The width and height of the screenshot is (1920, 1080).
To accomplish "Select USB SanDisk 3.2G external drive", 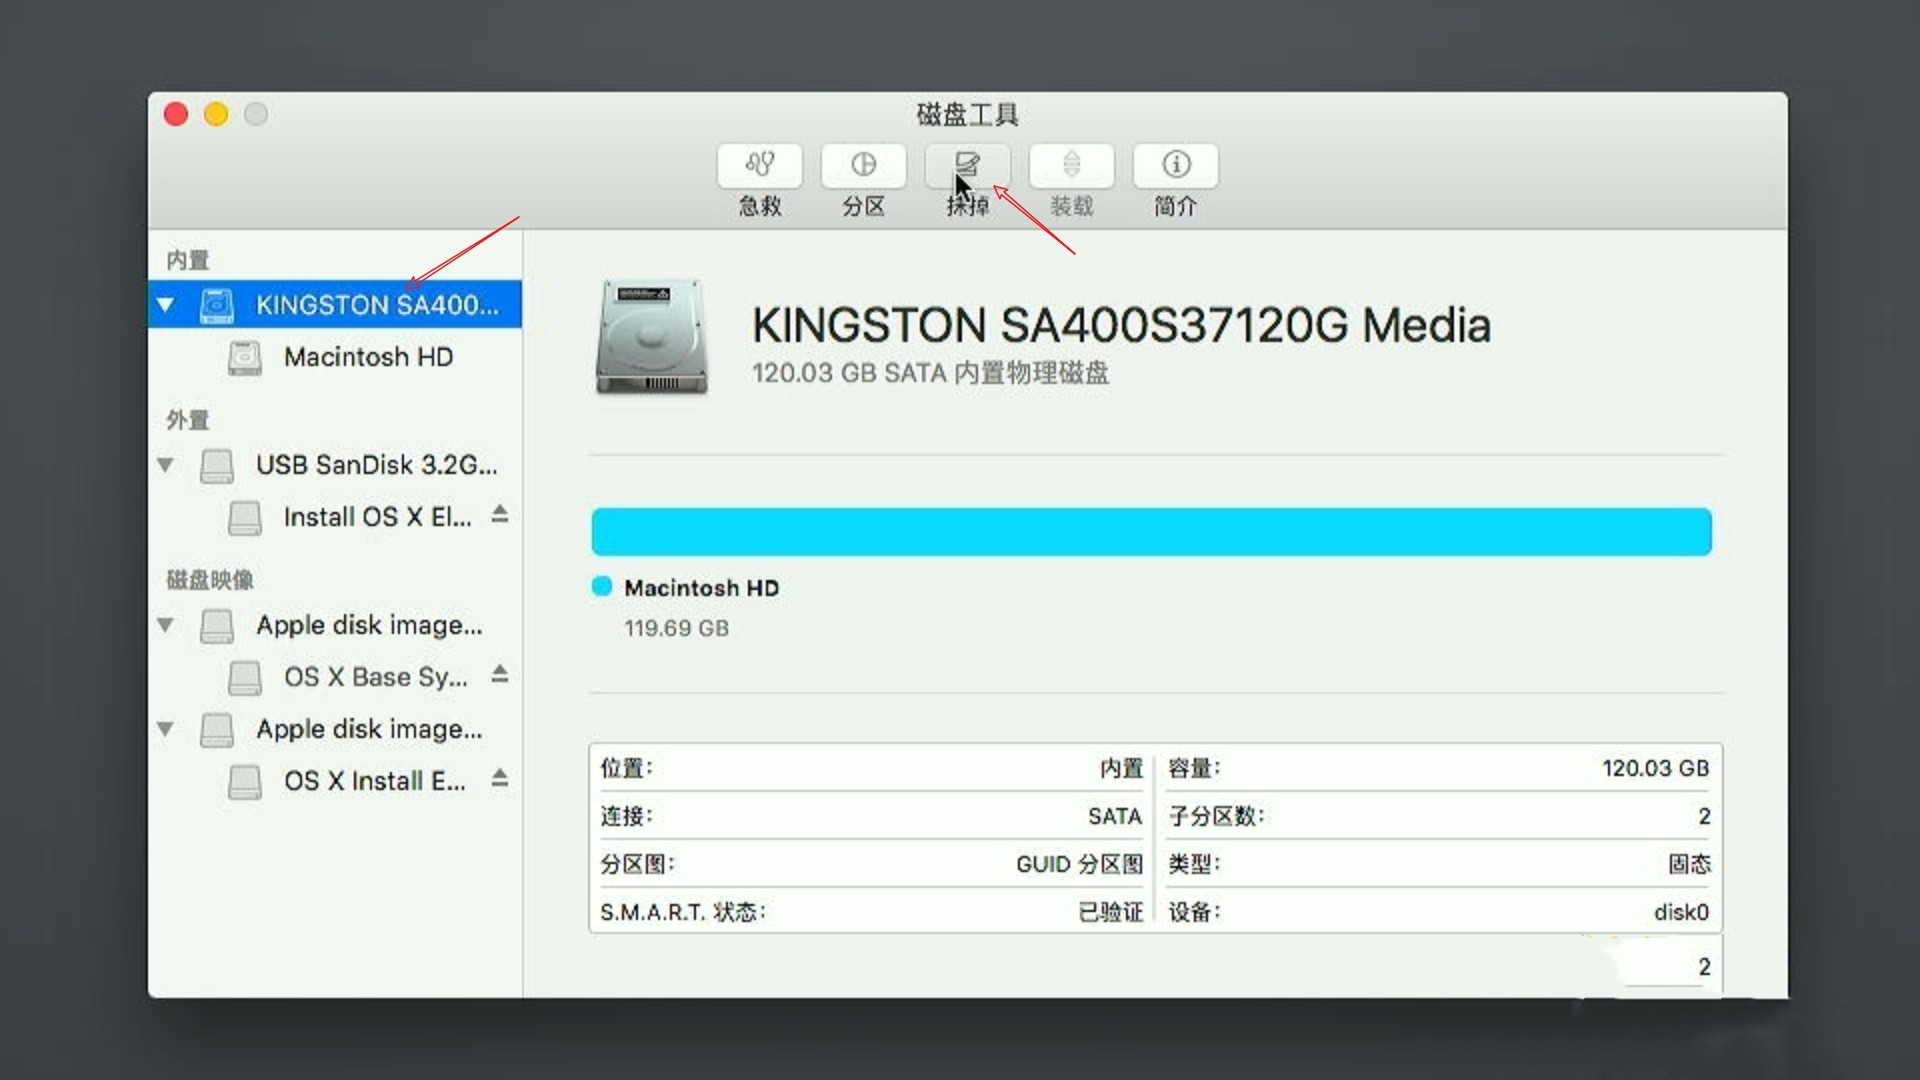I will [375, 465].
